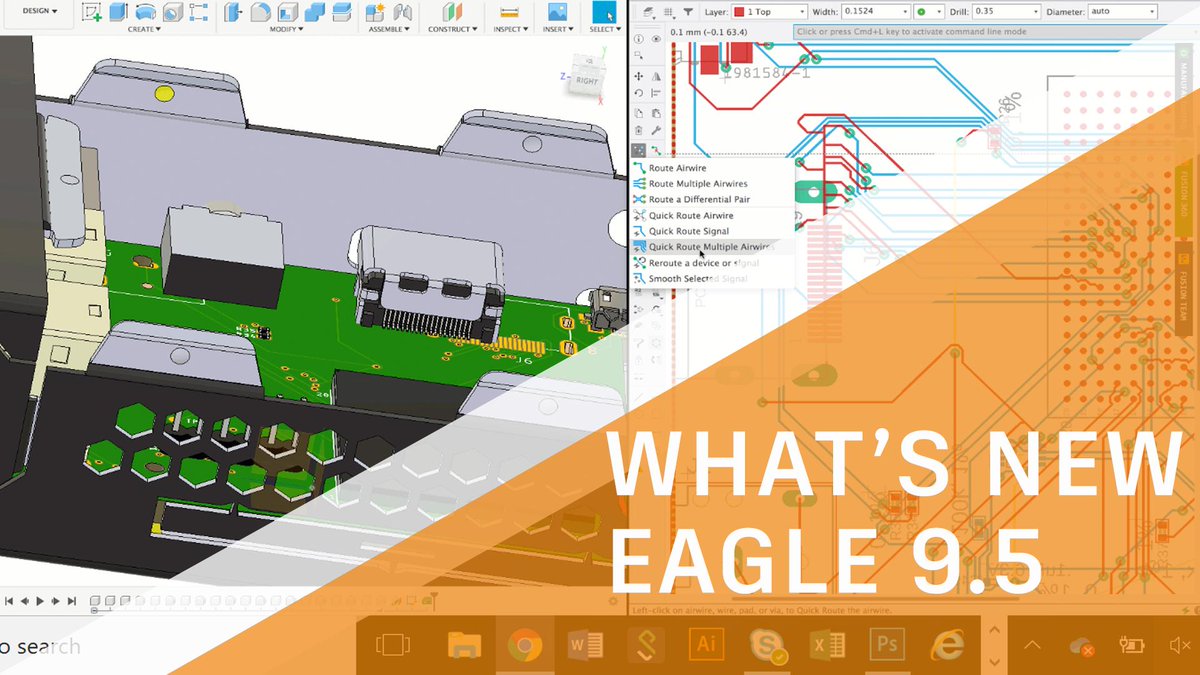Viewport: 1200px width, 675px height.
Task: Choose Quick Route Multiple Airwires
Action: click(711, 247)
